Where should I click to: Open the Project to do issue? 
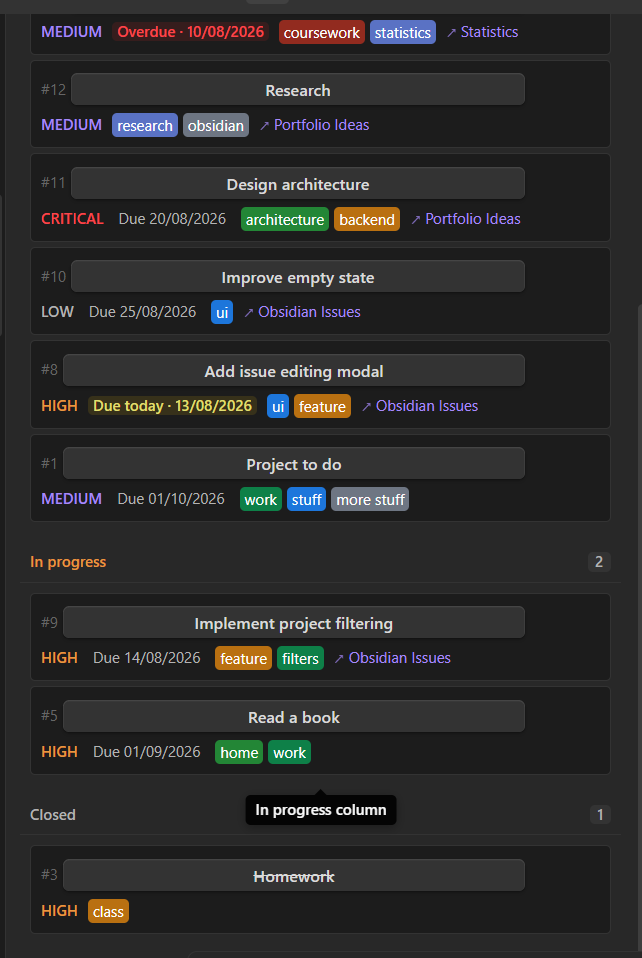pyautogui.click(x=294, y=464)
